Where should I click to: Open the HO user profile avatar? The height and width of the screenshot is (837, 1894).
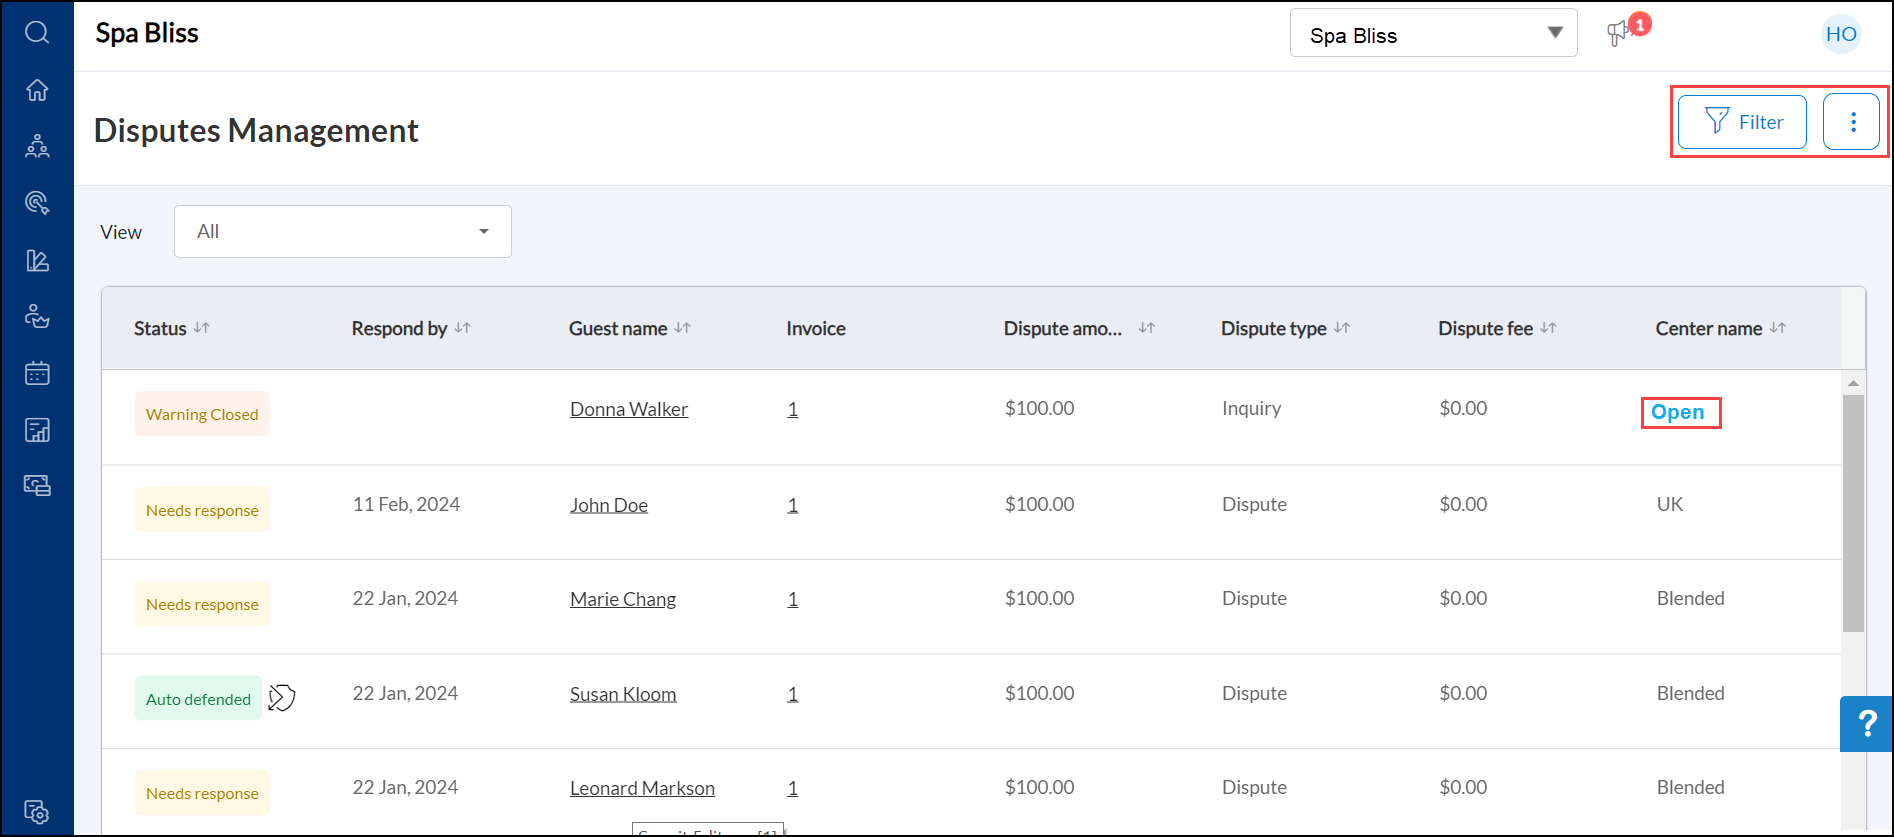(x=1841, y=34)
